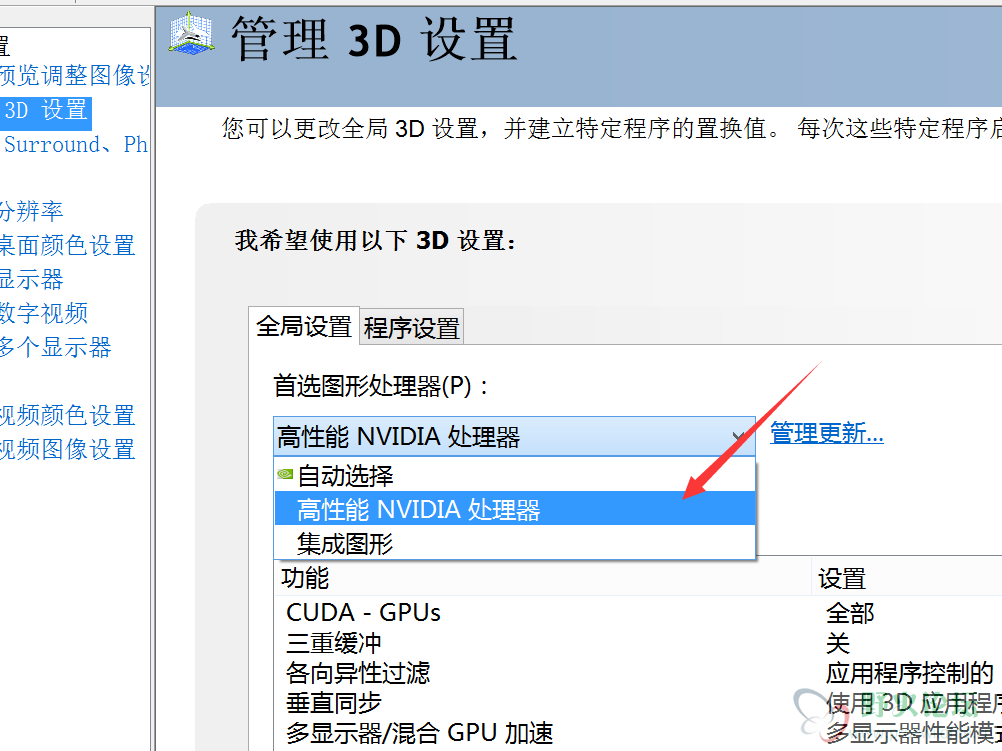Select 高性能 NVIDIA 处理器 in the dropdown list

515,509
